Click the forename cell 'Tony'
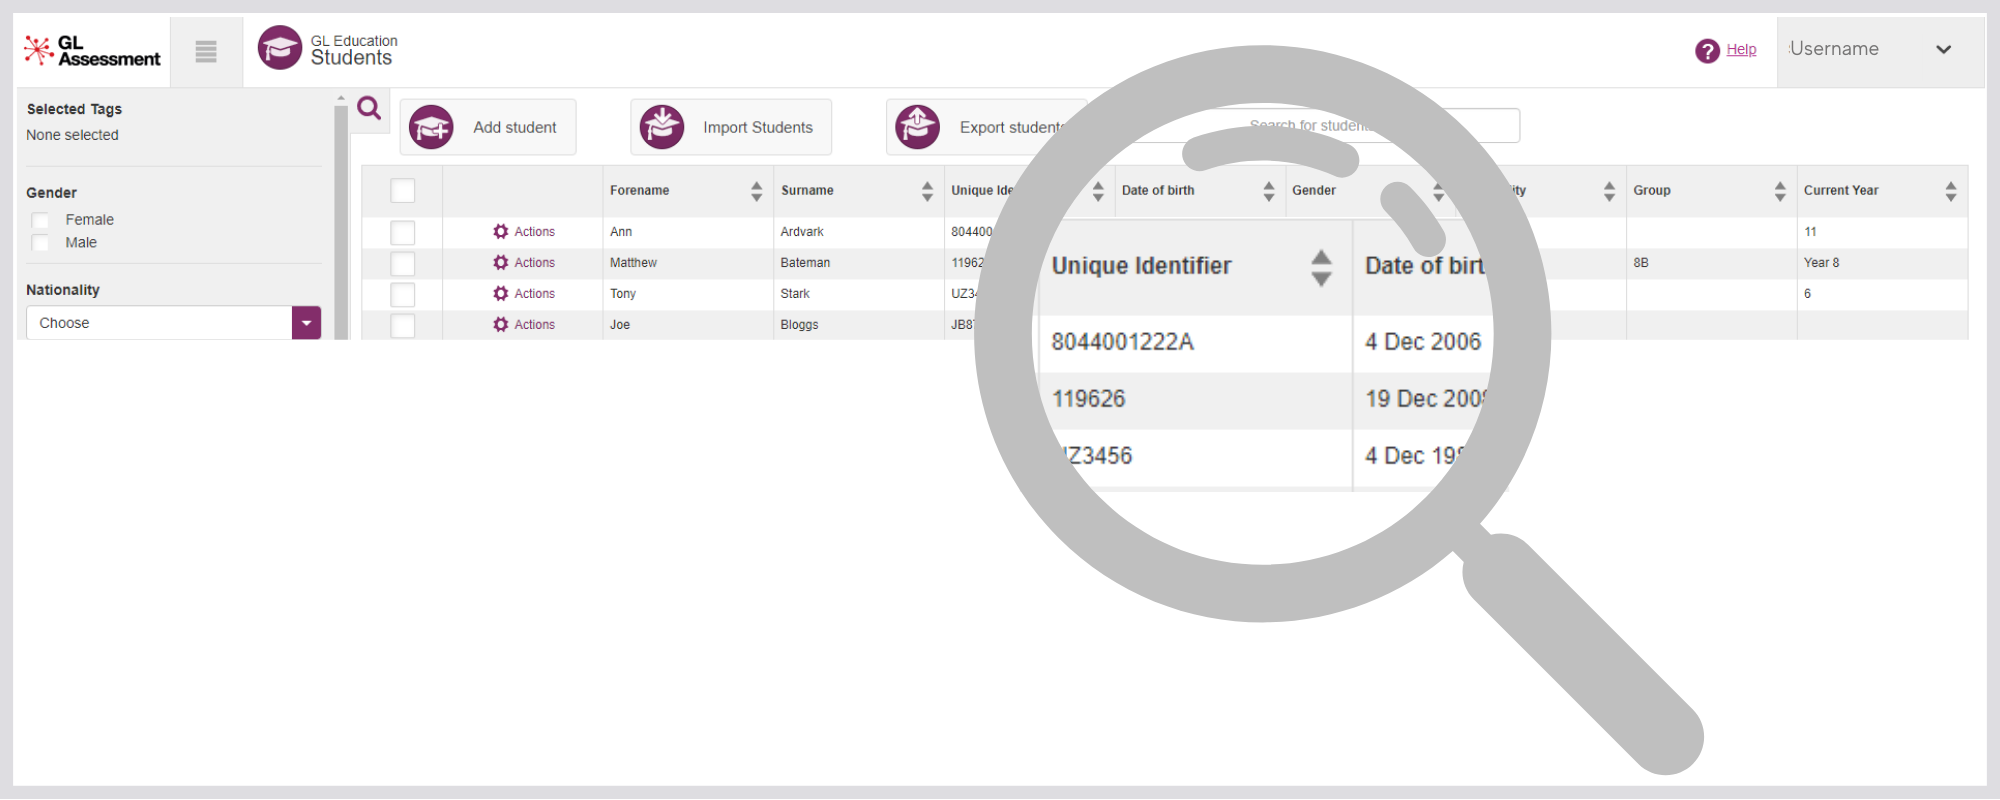Image resolution: width=2000 pixels, height=800 pixels. 623,294
